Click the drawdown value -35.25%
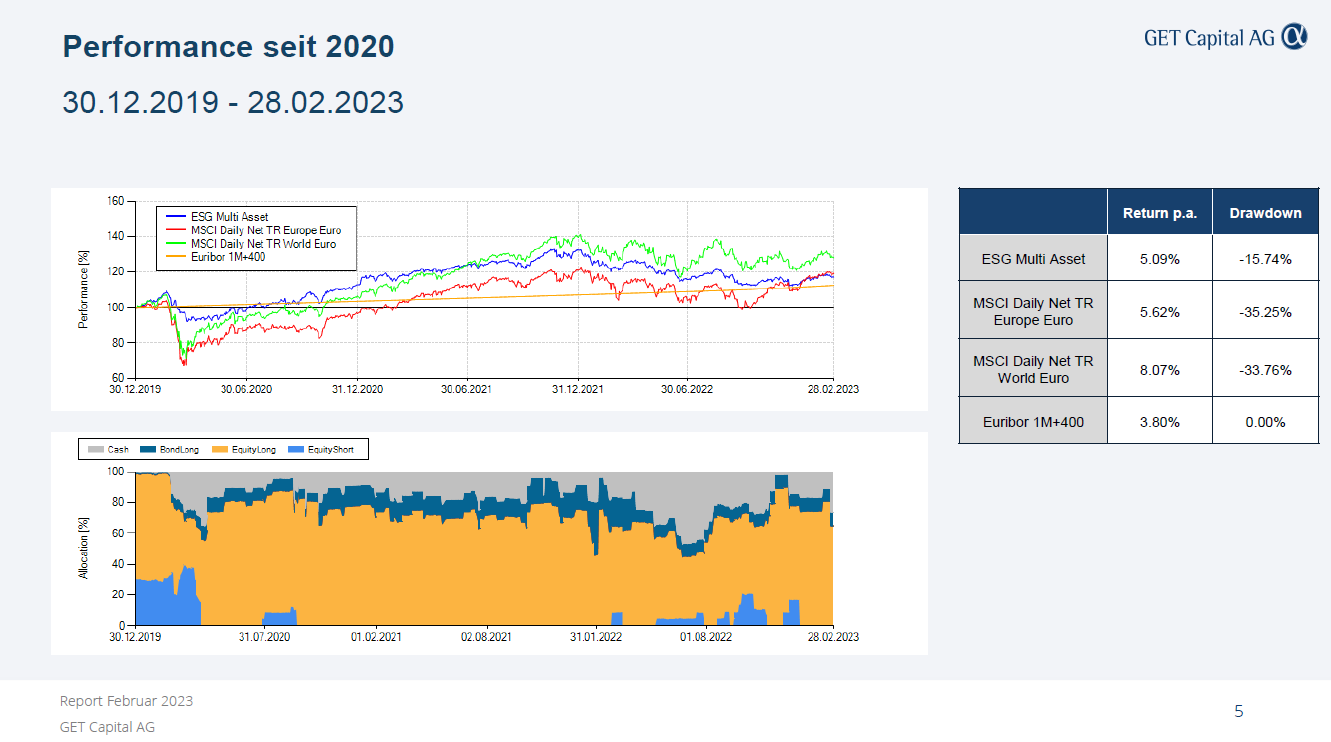1331x742 pixels. (x=1265, y=312)
